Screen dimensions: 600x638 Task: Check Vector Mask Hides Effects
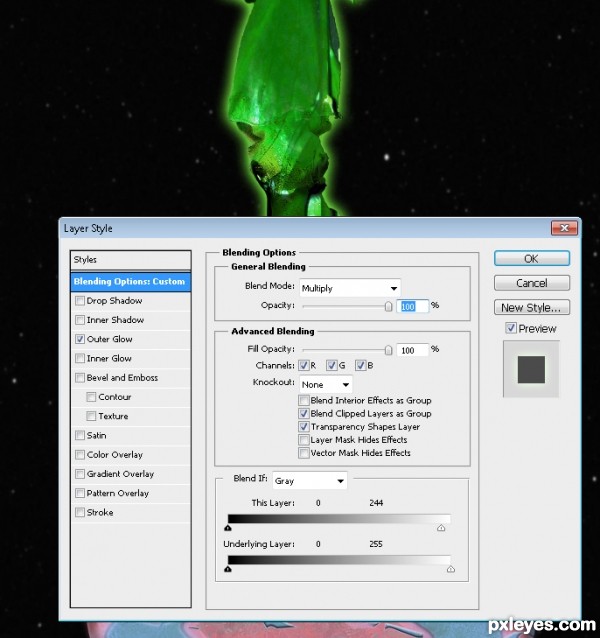point(304,453)
